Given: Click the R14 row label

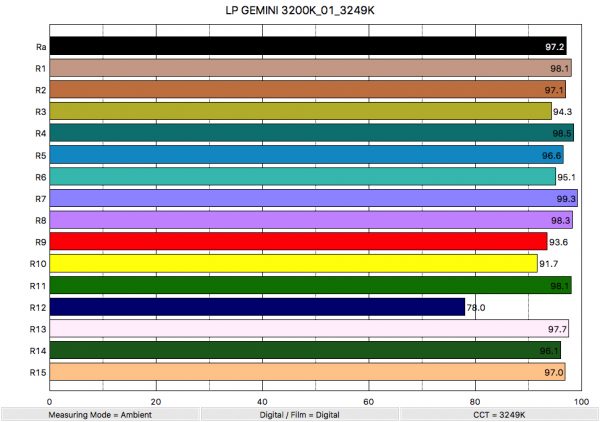Looking at the screenshot, I should point(38,350).
